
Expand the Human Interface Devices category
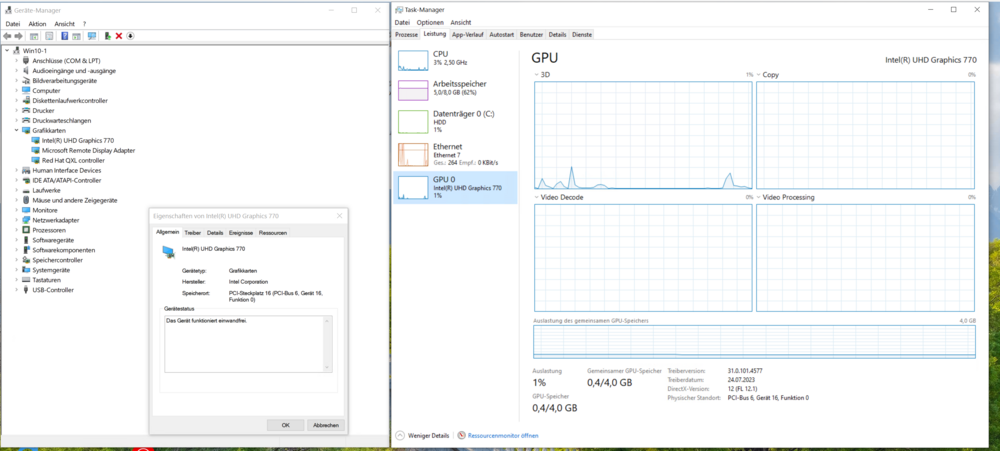coord(17,170)
